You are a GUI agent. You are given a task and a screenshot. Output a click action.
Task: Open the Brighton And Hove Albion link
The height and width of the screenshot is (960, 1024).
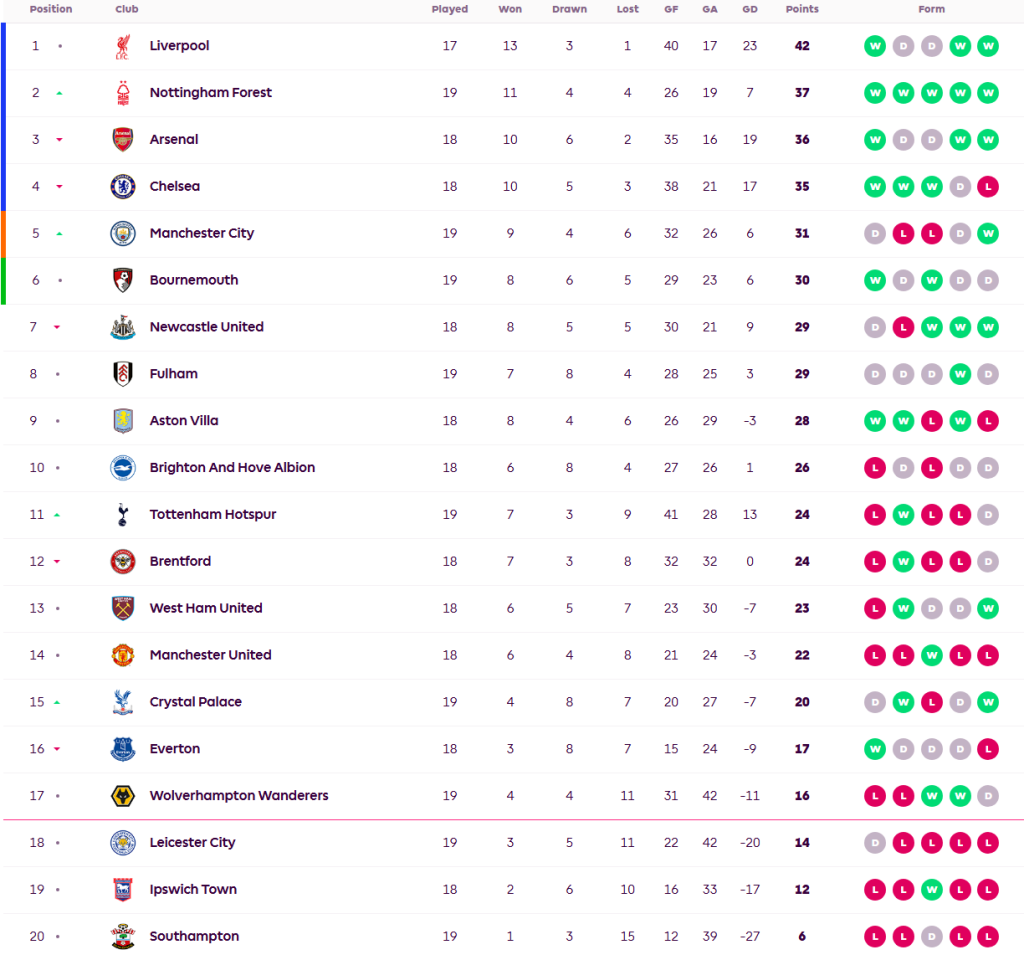click(x=232, y=468)
